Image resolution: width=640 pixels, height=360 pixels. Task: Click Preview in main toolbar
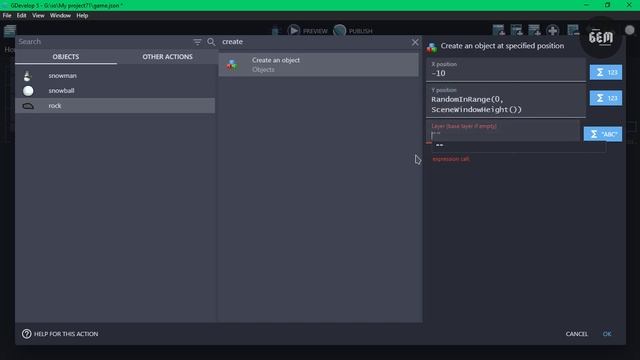307,31
